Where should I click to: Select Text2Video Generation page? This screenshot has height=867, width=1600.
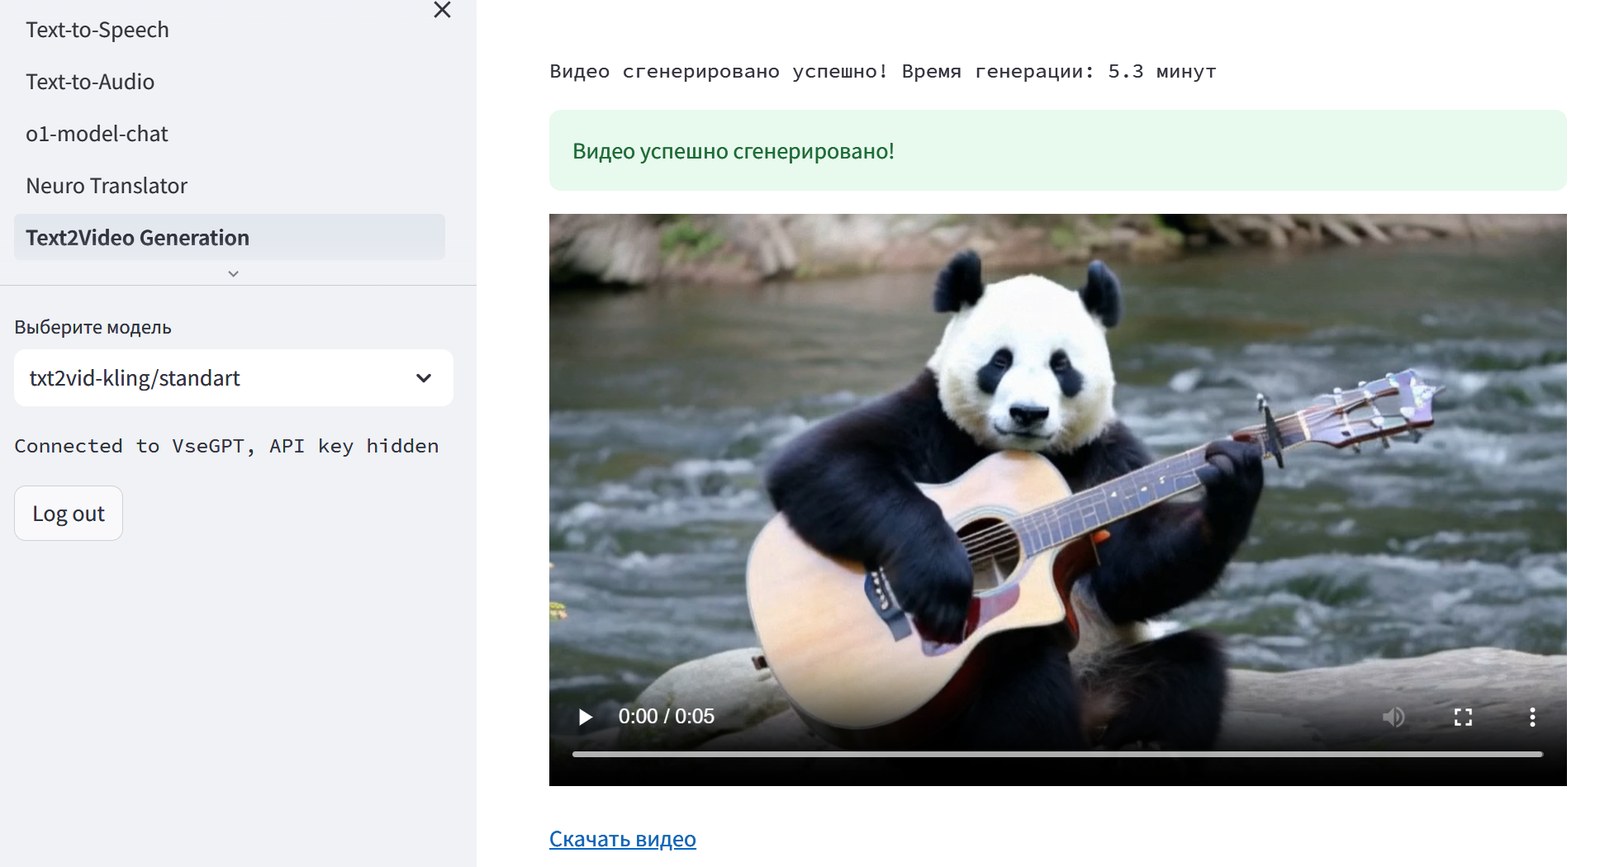229,237
